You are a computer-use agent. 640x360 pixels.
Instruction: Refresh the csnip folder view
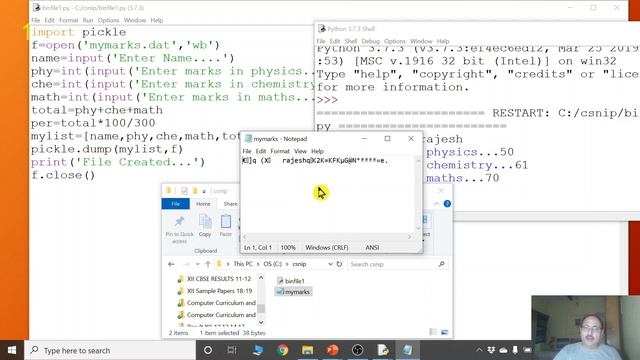click(x=339, y=264)
